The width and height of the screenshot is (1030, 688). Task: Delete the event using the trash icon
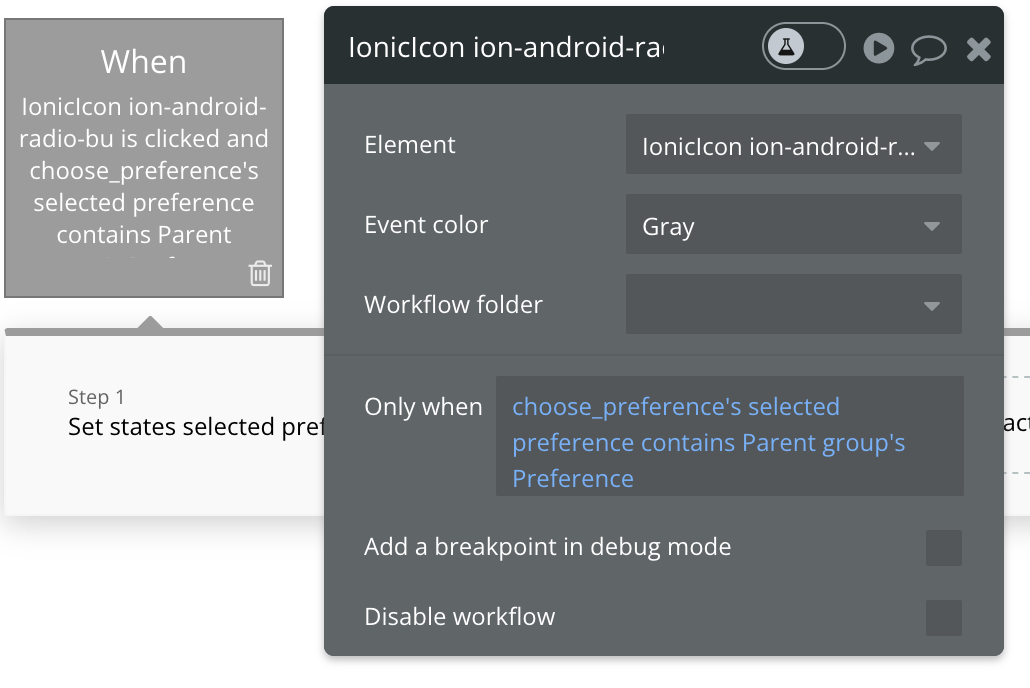(260, 273)
